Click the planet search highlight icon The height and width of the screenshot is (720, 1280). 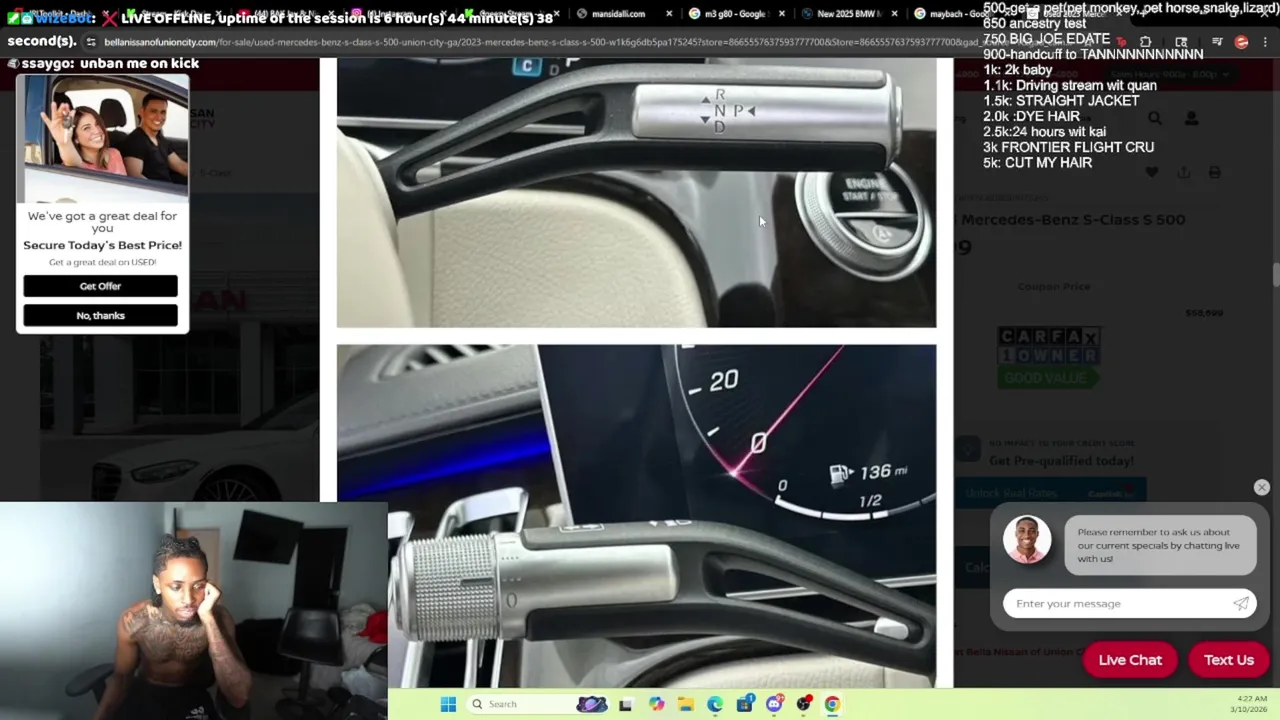[591, 704]
